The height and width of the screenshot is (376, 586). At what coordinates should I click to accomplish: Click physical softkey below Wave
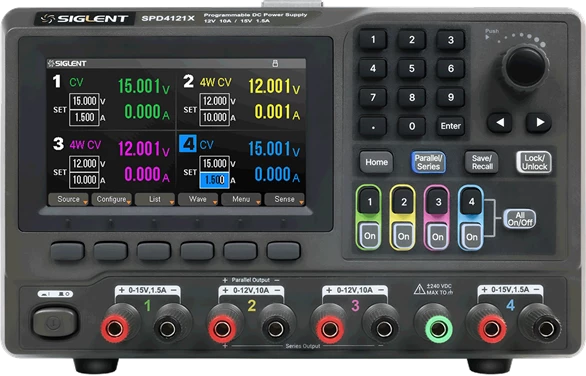click(197, 251)
